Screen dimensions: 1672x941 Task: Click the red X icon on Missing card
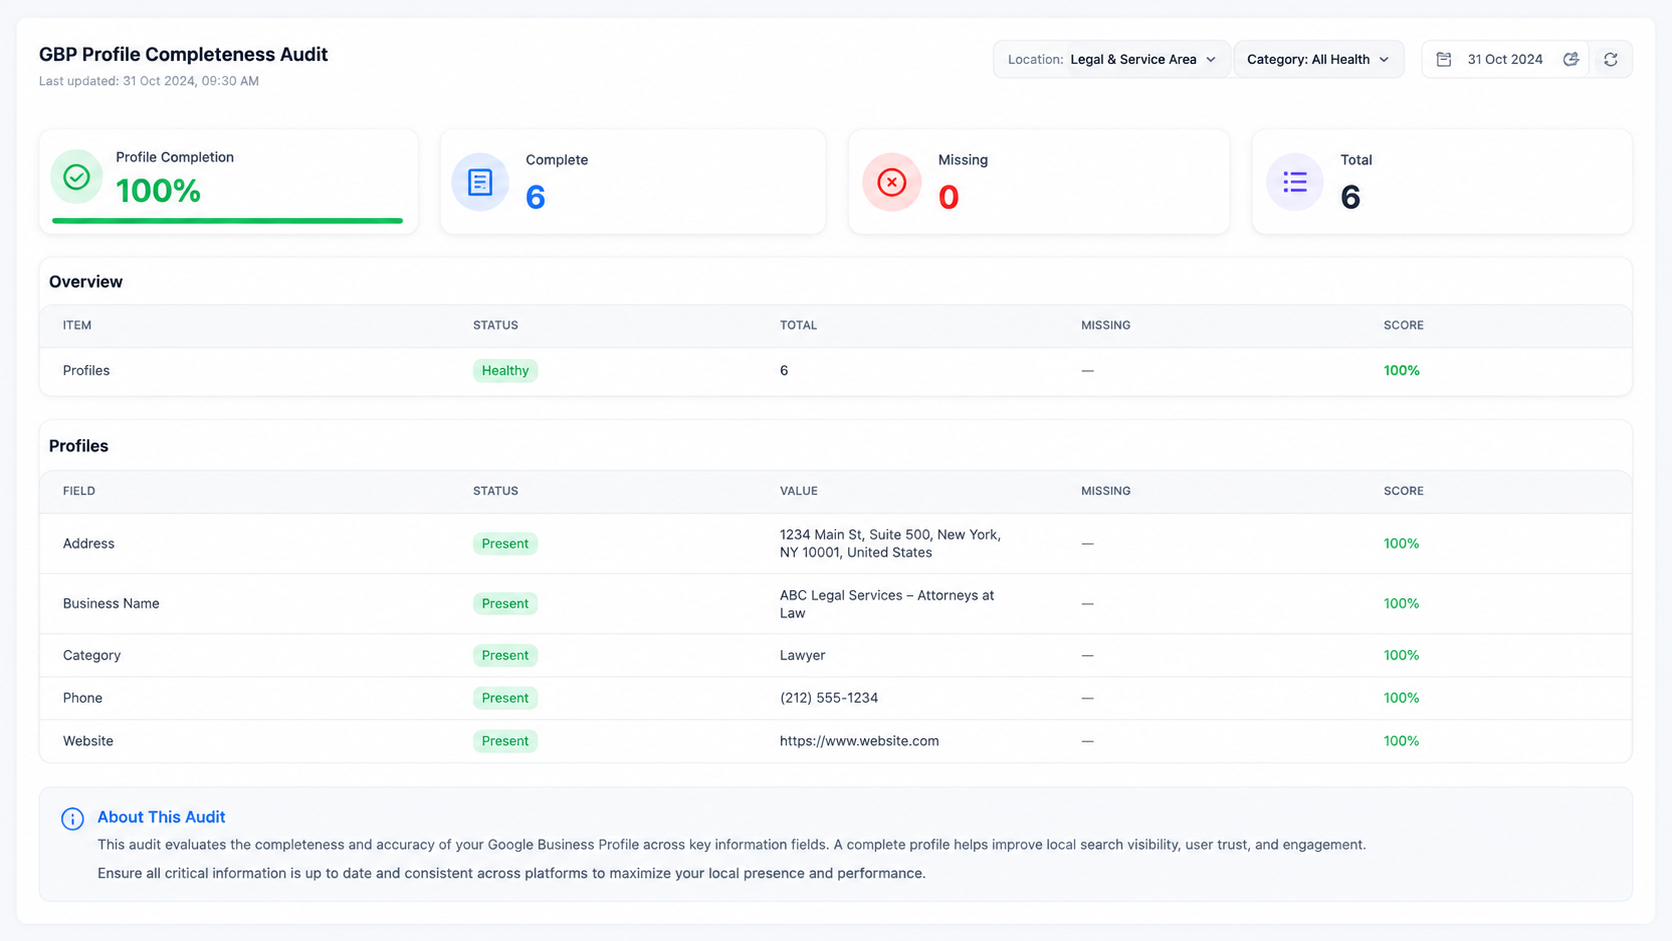pyautogui.click(x=891, y=182)
